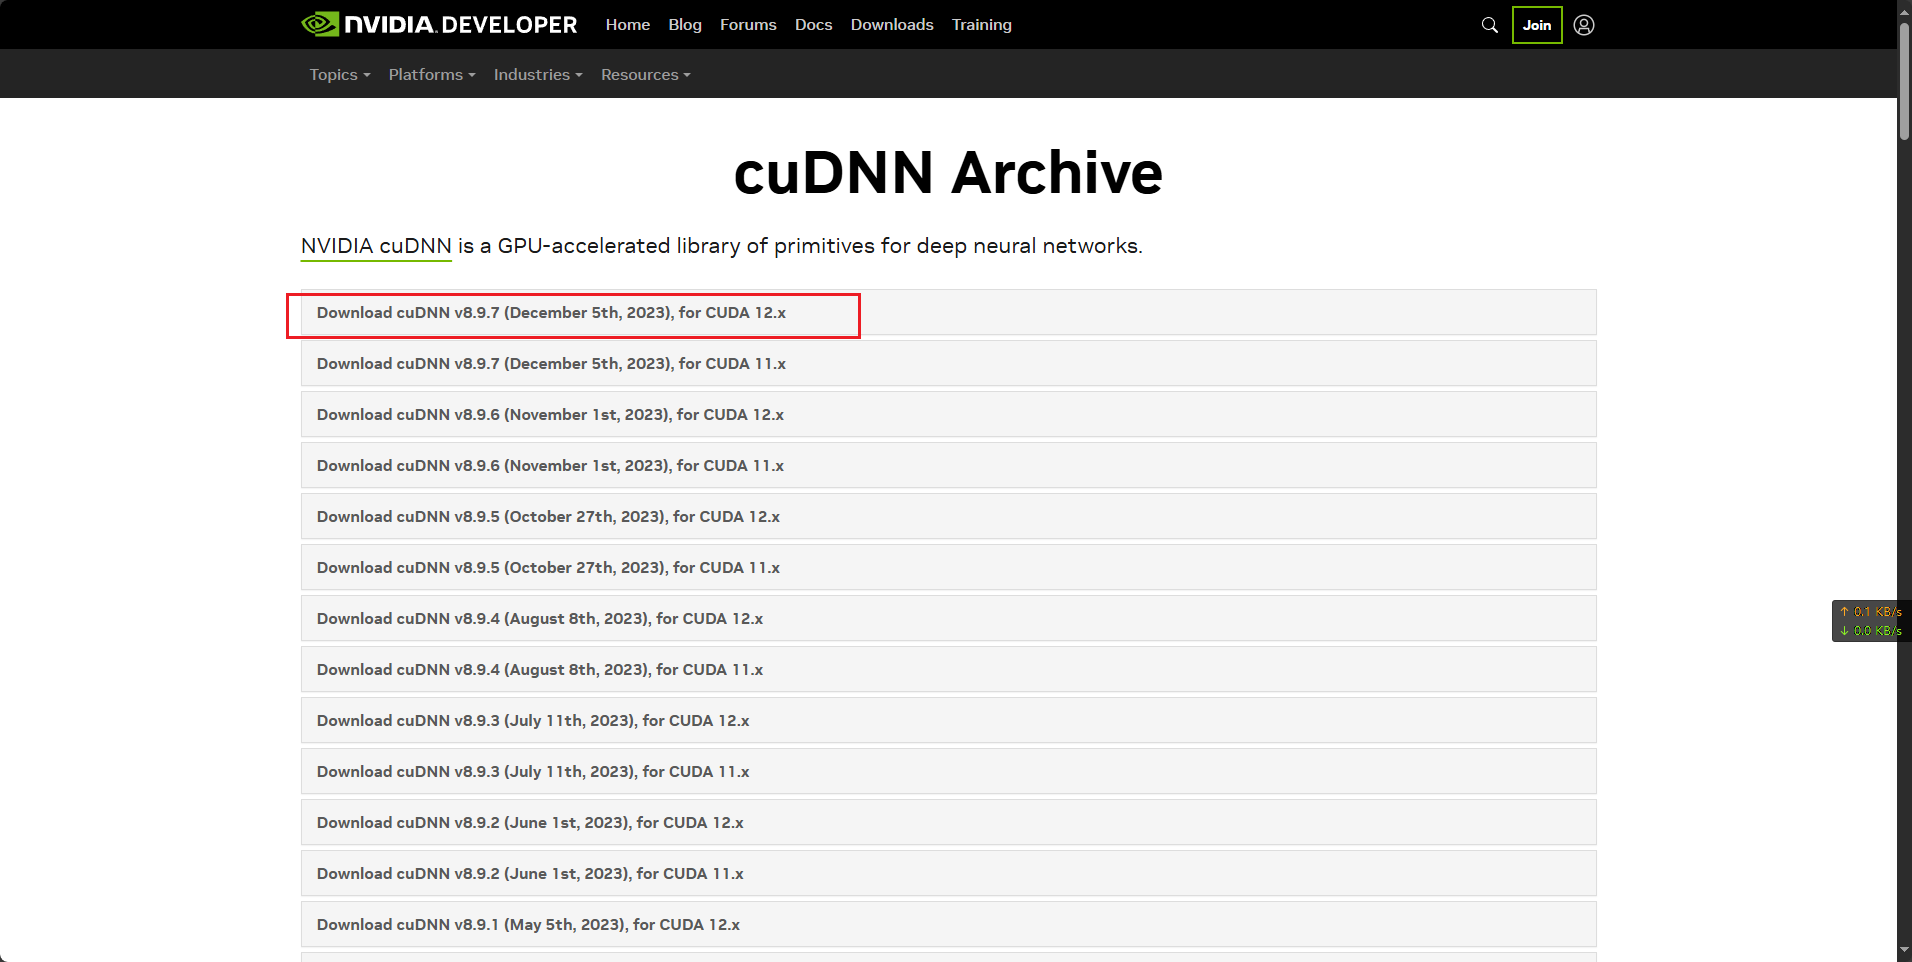
Task: Follow the NVIDIA cuDNN hyperlink
Action: click(376, 246)
